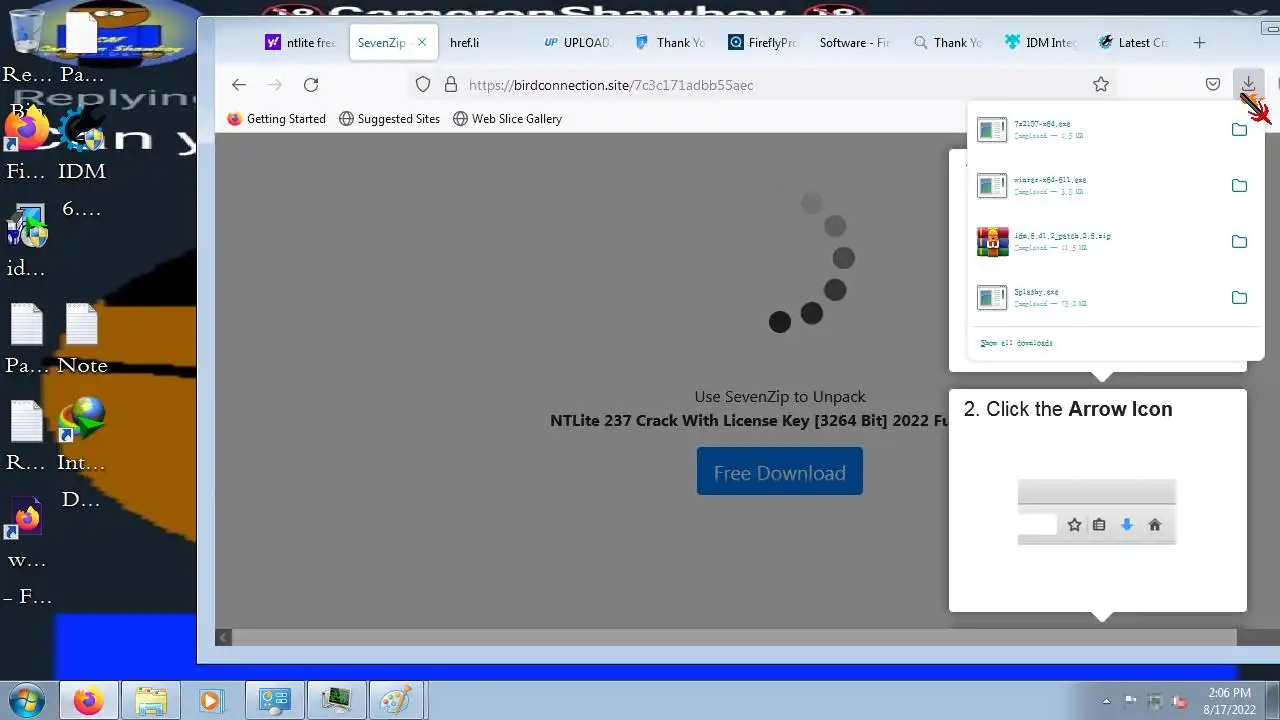
Task: Switch to the IDM Integ tab
Action: 1040,43
